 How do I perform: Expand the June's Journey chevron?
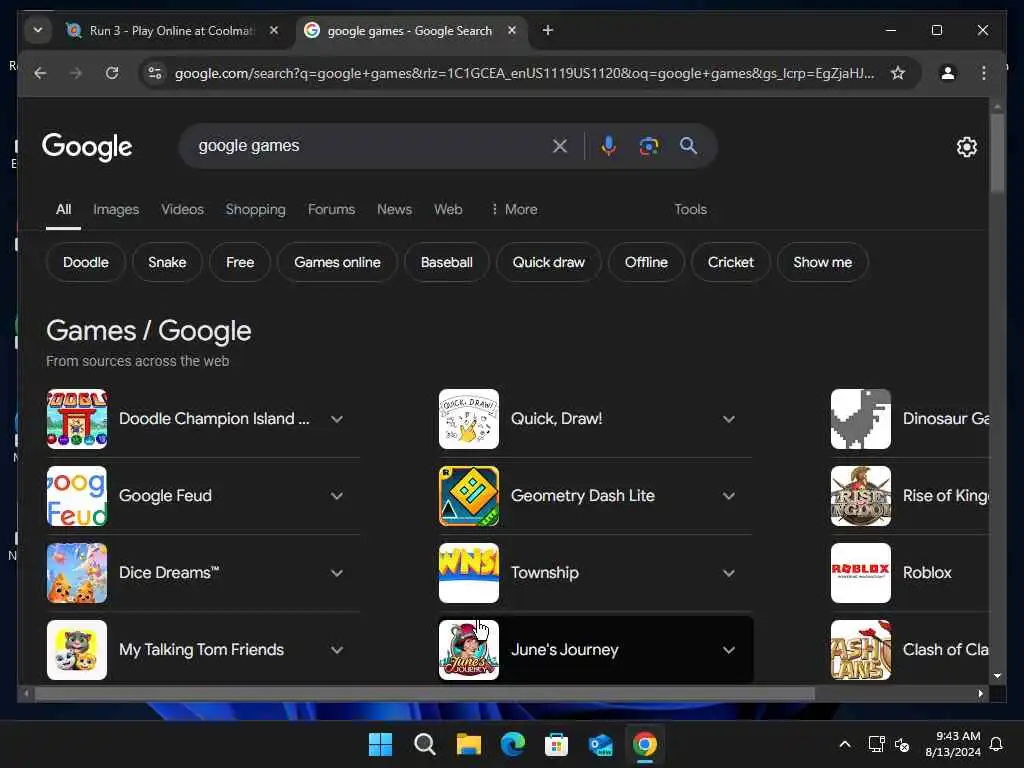(729, 650)
